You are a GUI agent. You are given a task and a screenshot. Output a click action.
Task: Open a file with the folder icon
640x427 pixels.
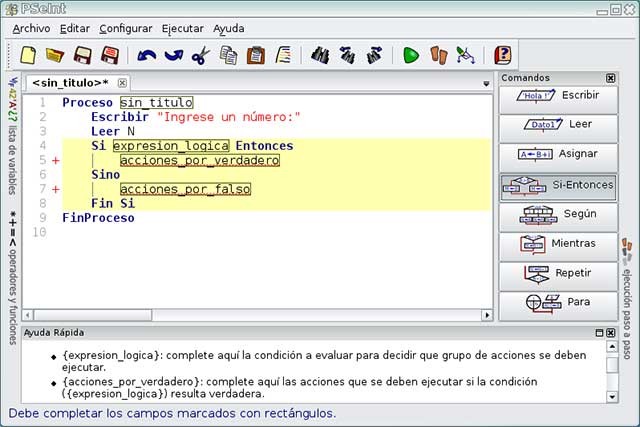tap(55, 55)
